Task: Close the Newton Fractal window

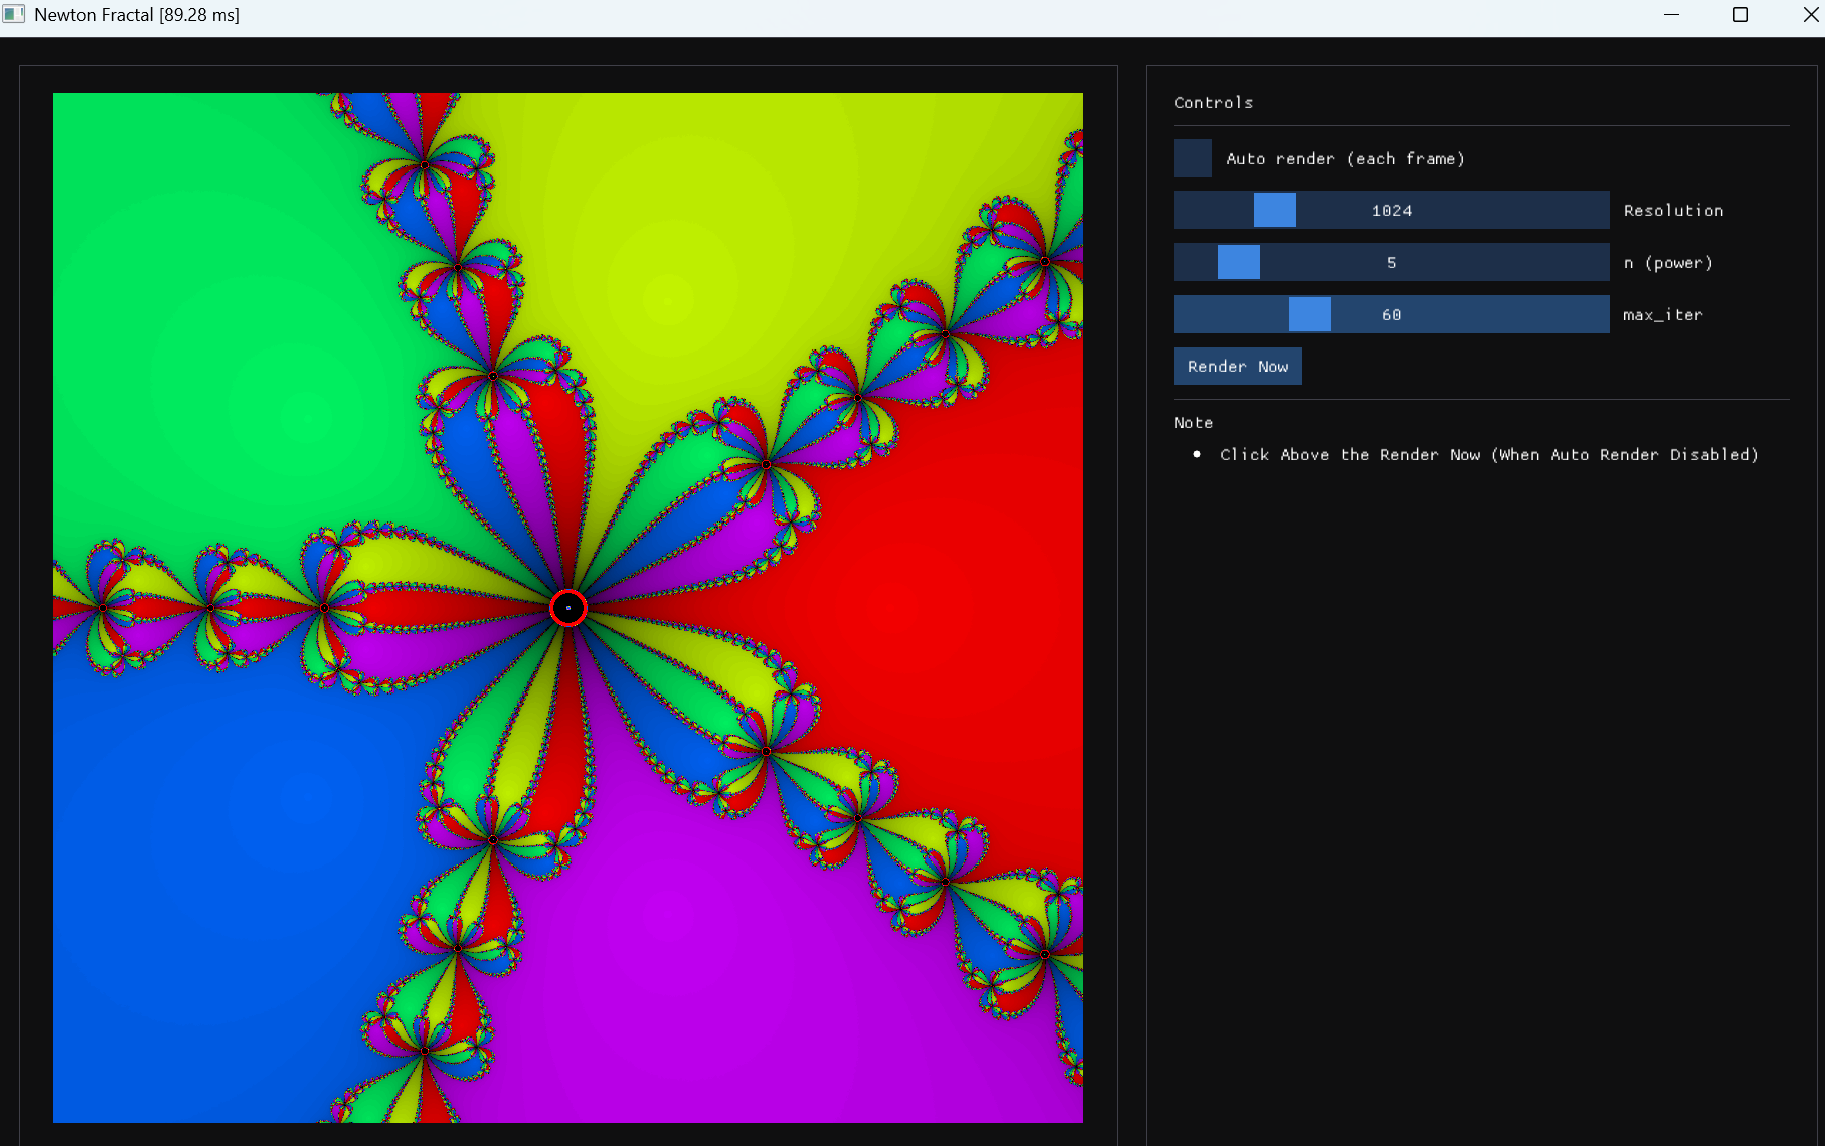Action: click(x=1810, y=14)
